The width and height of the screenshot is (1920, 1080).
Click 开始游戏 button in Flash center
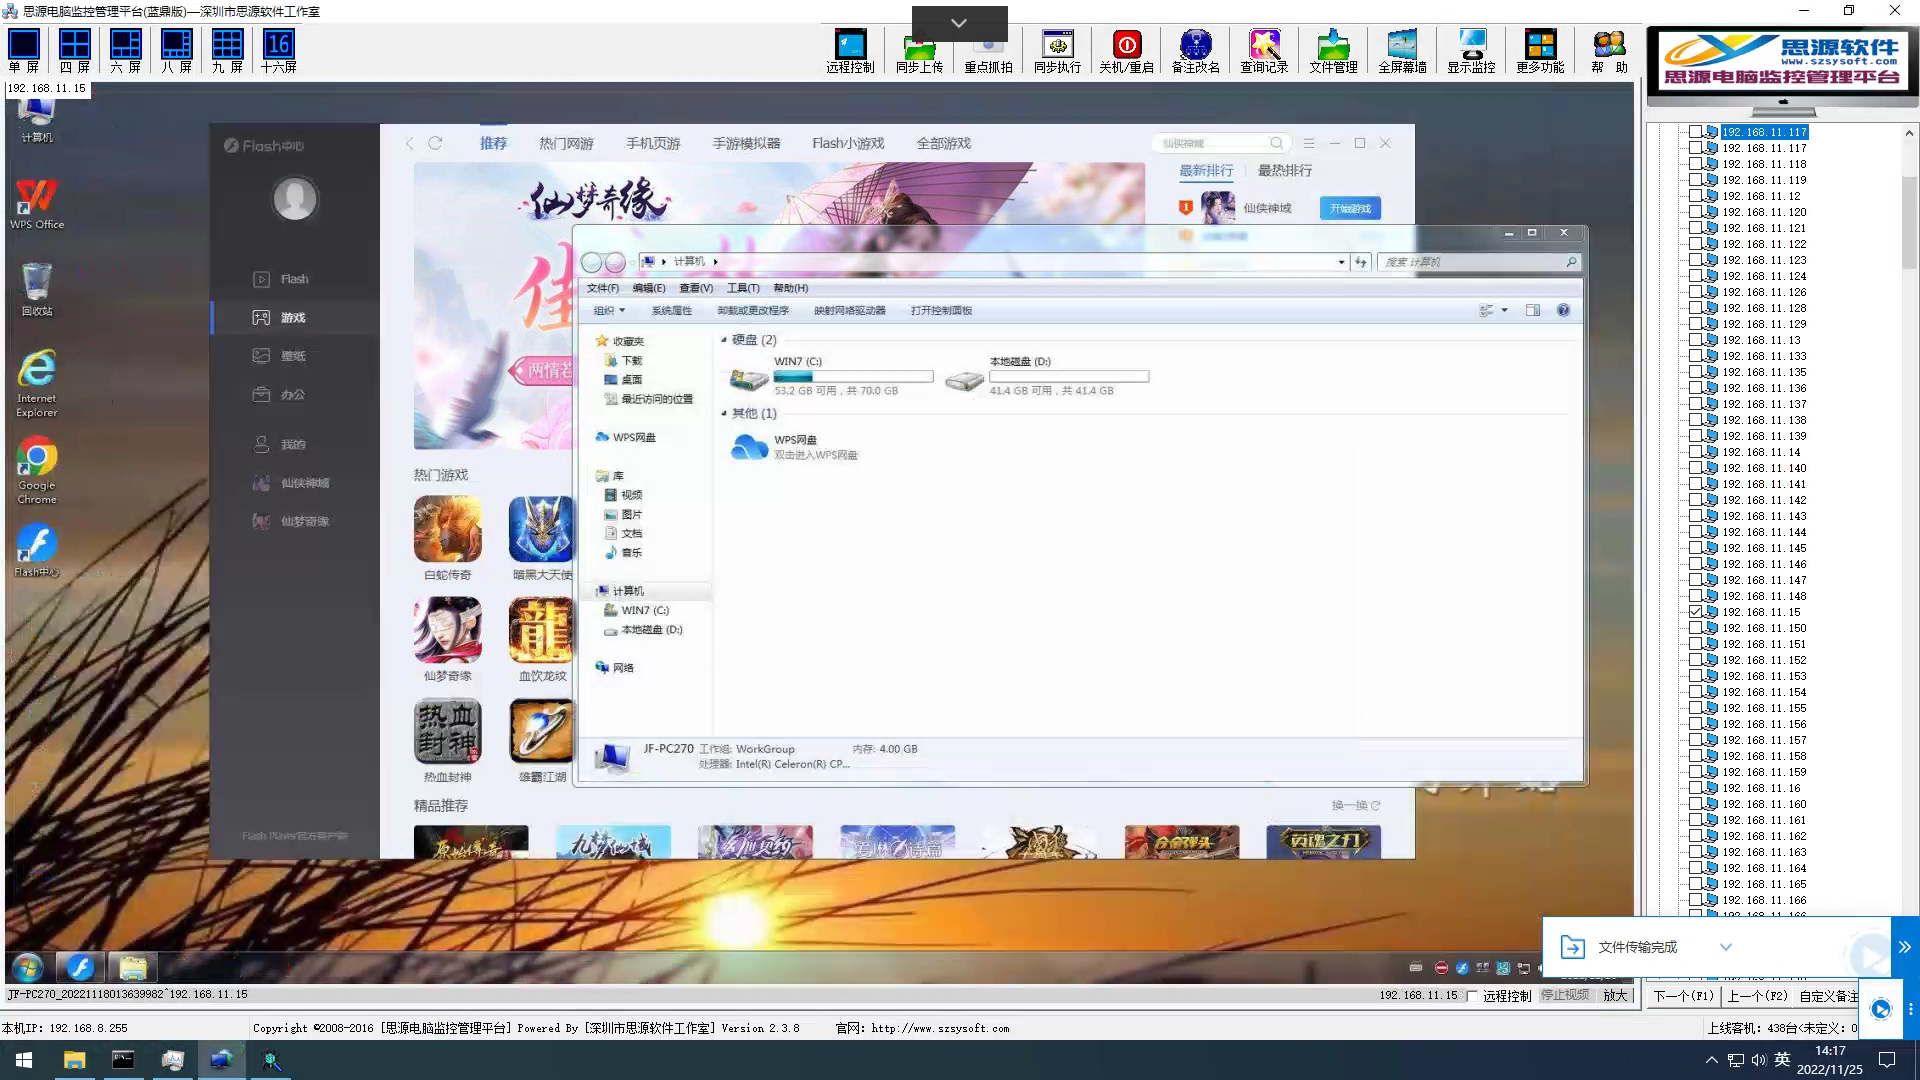tap(1351, 209)
